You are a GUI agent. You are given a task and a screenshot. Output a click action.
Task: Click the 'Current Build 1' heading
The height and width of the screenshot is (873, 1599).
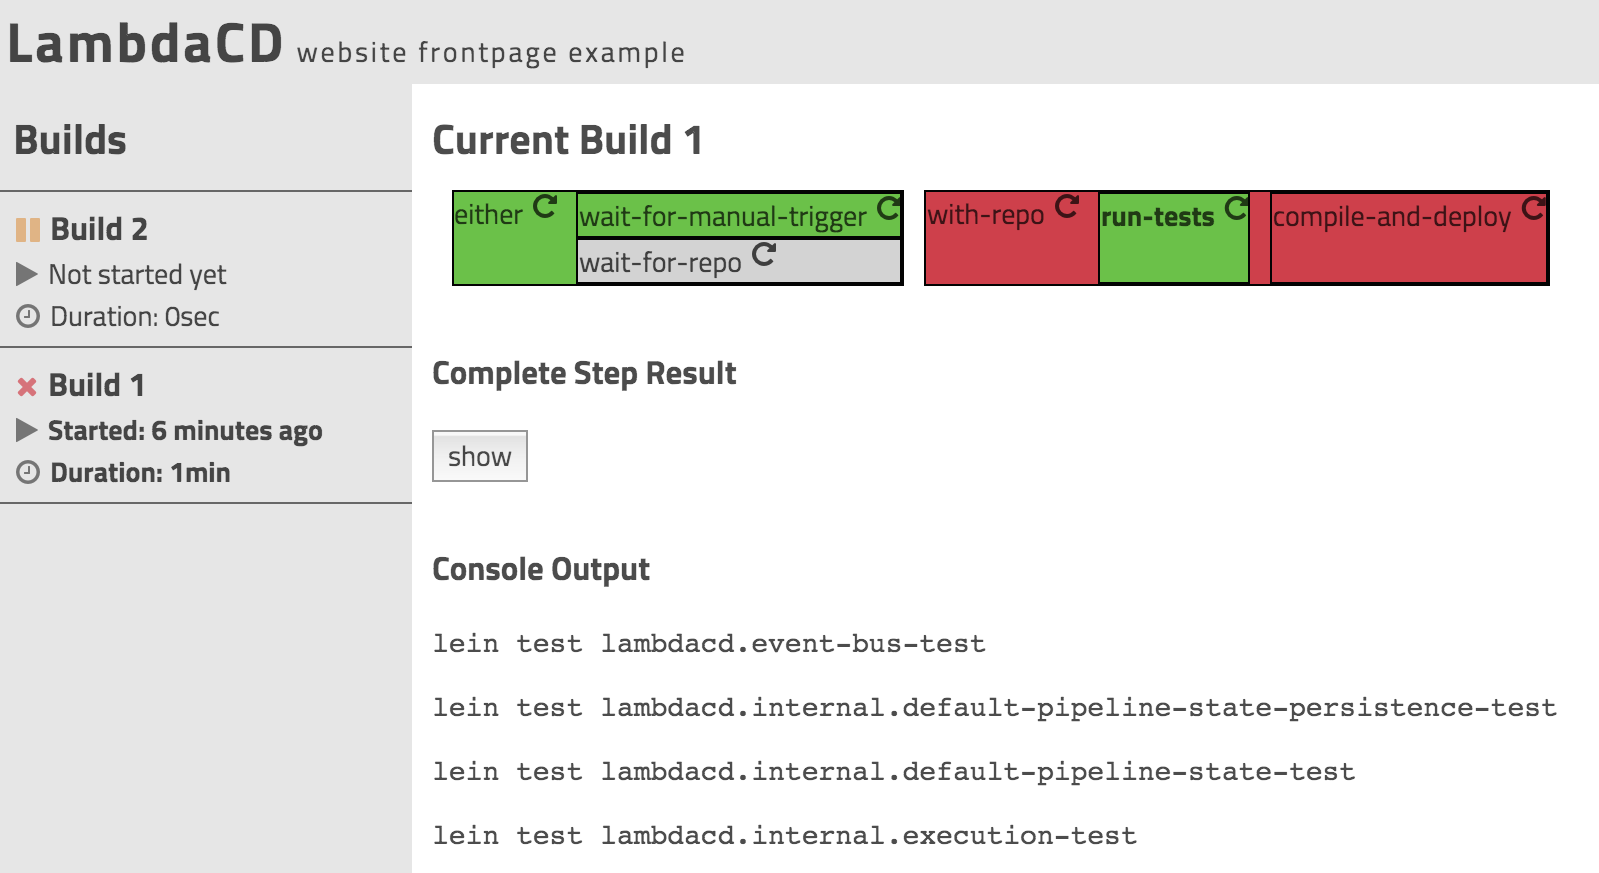567,140
